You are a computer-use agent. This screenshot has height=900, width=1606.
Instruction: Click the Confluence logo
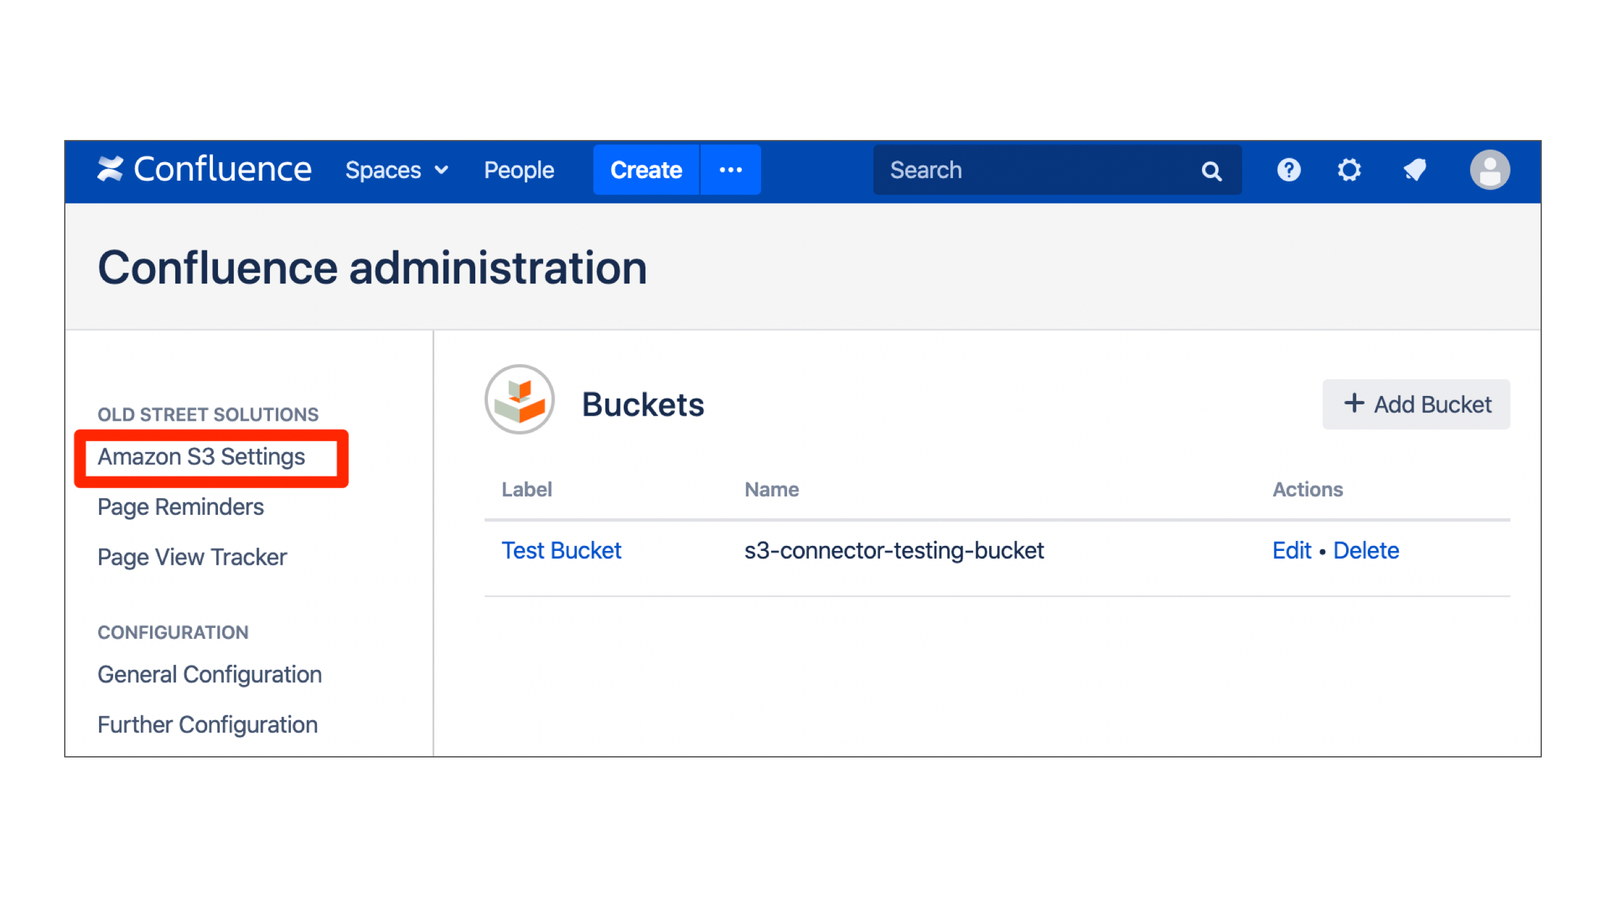(204, 170)
